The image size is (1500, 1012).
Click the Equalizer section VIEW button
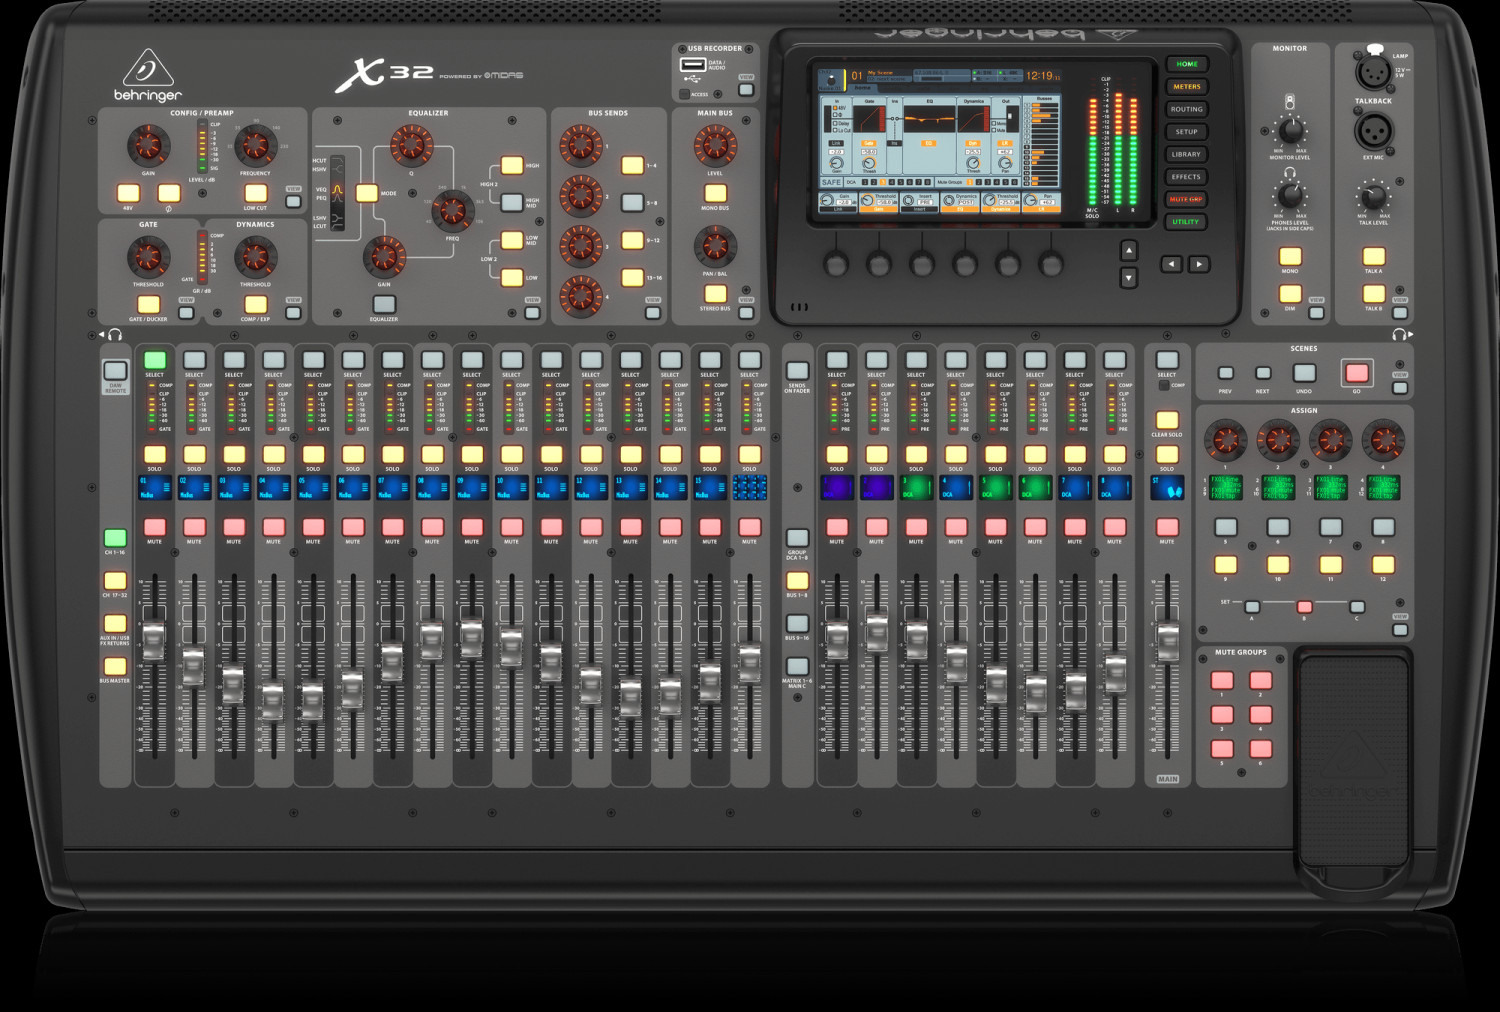[x=532, y=313]
